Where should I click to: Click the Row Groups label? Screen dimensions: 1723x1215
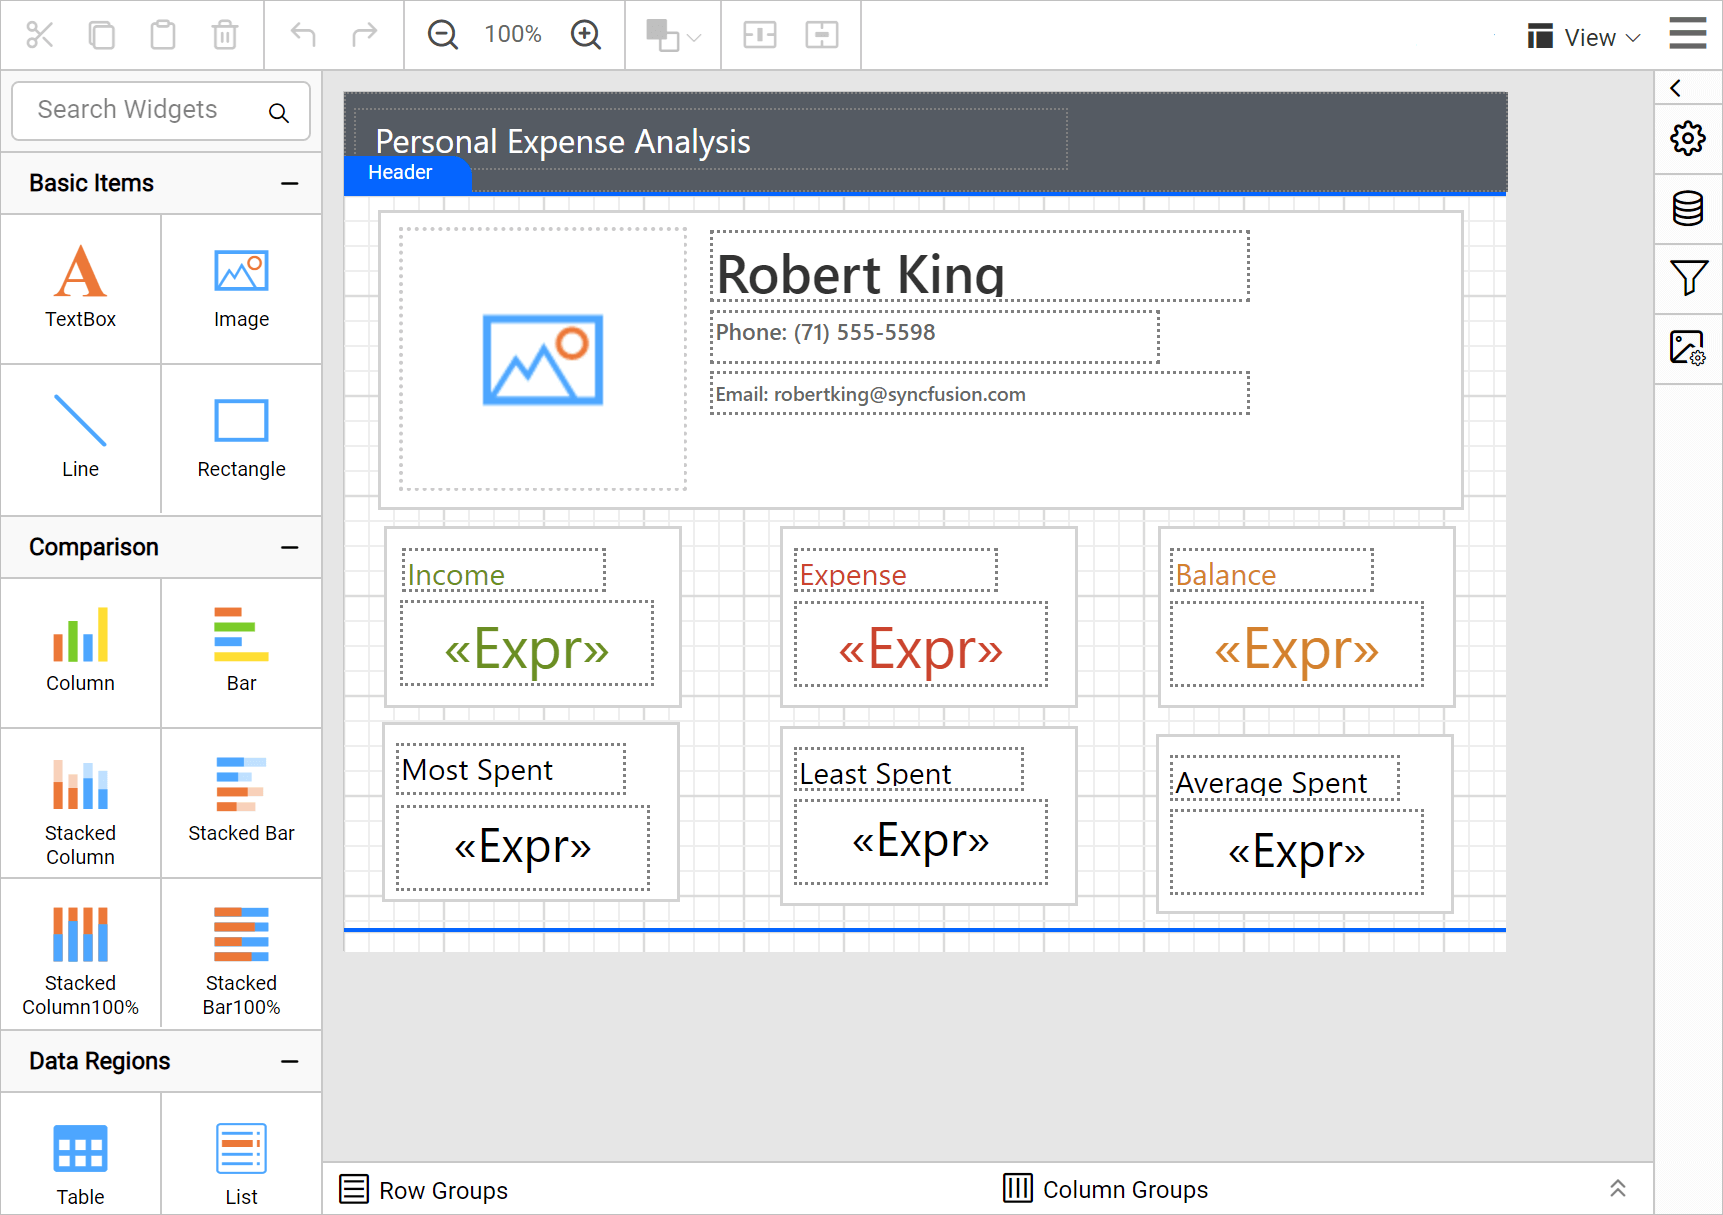pos(443,1190)
